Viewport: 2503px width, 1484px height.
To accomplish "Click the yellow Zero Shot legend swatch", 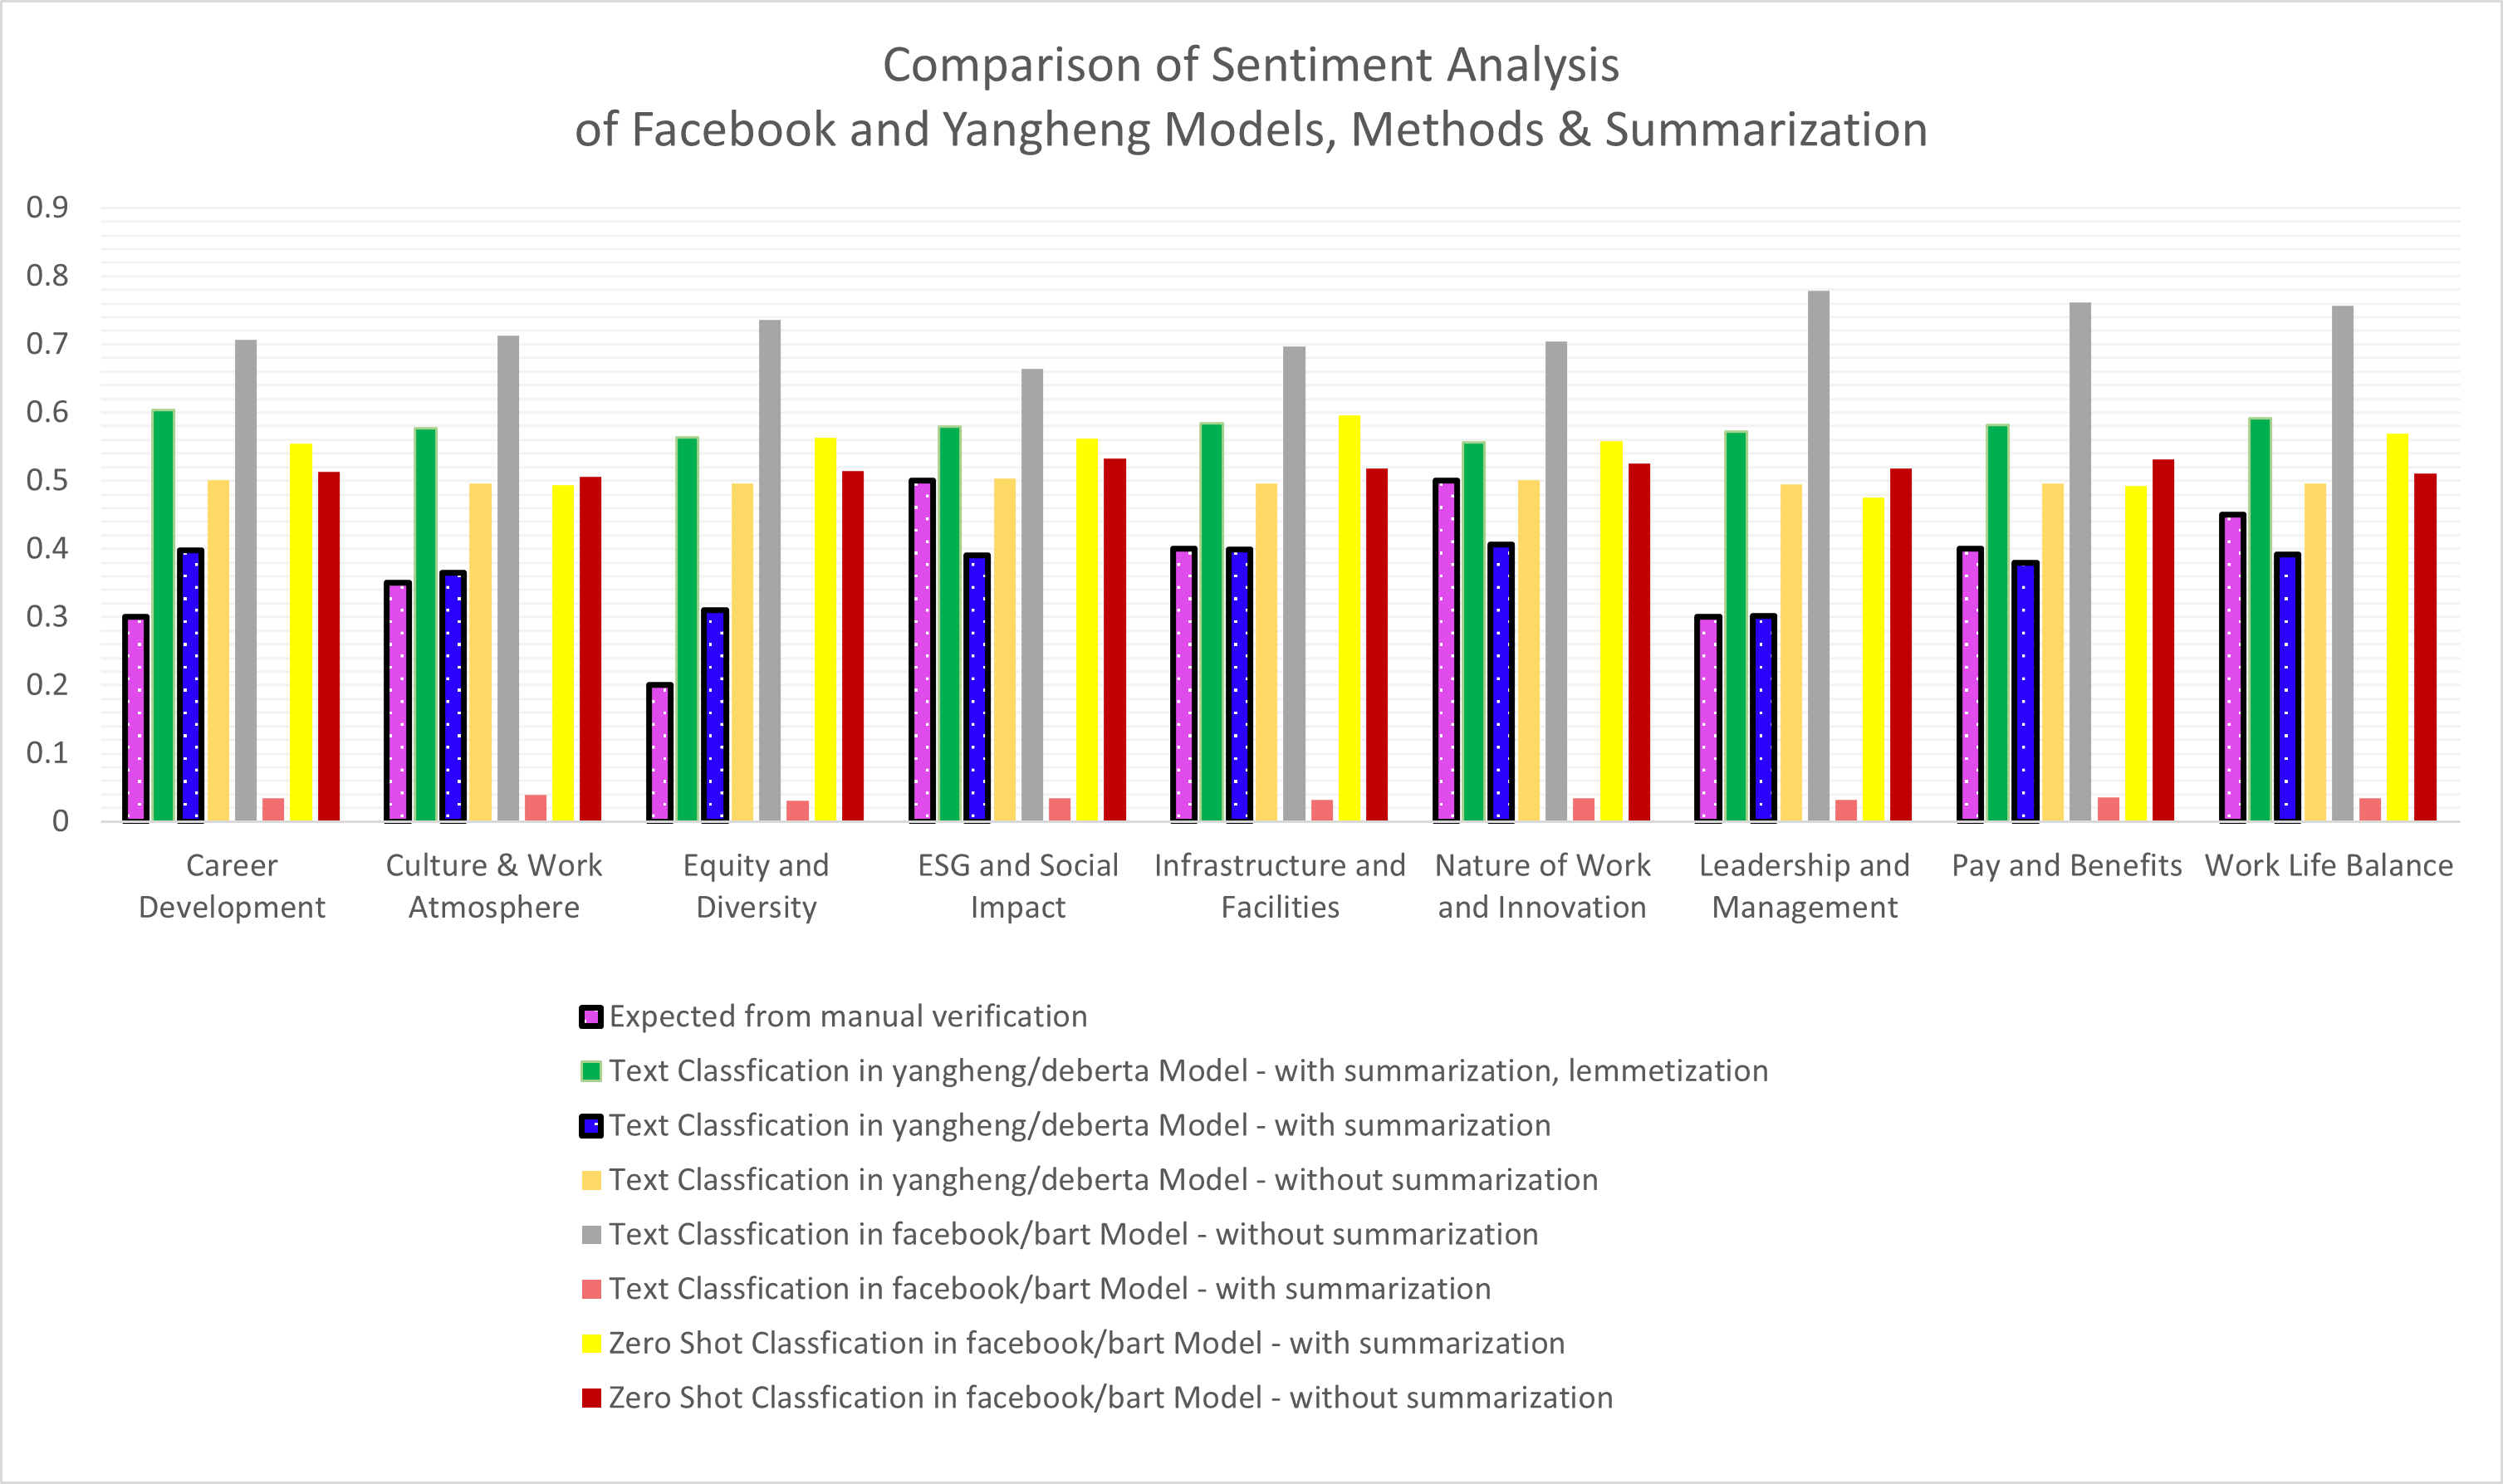I will click(x=591, y=1343).
